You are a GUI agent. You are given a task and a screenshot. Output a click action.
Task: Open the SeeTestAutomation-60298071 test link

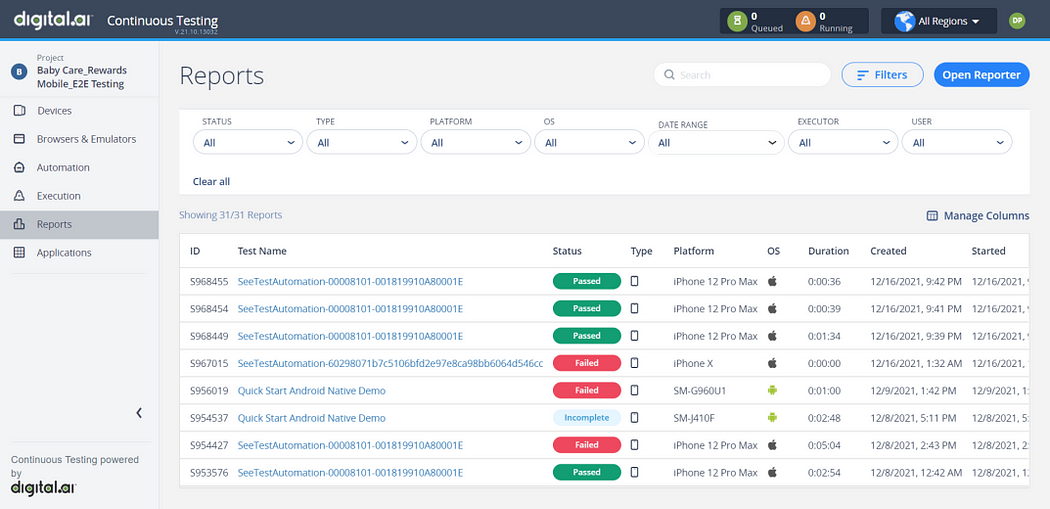coord(390,363)
